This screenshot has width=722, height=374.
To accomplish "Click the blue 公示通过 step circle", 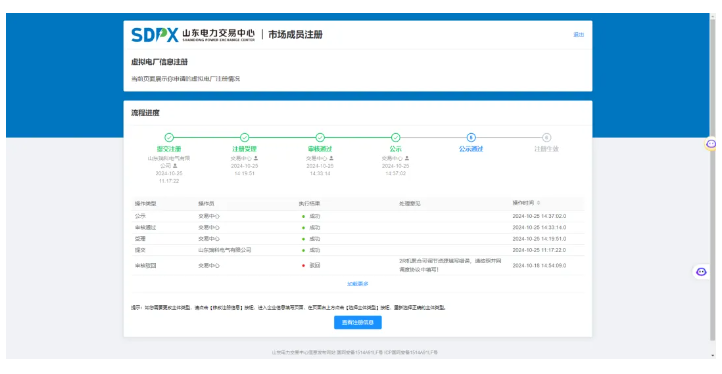I will click(x=471, y=137).
